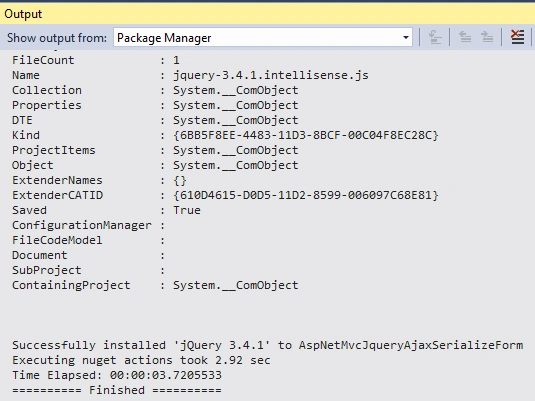Viewport: 535px width, 401px height.
Task: Select the Output panel title bar
Action: [268, 14]
